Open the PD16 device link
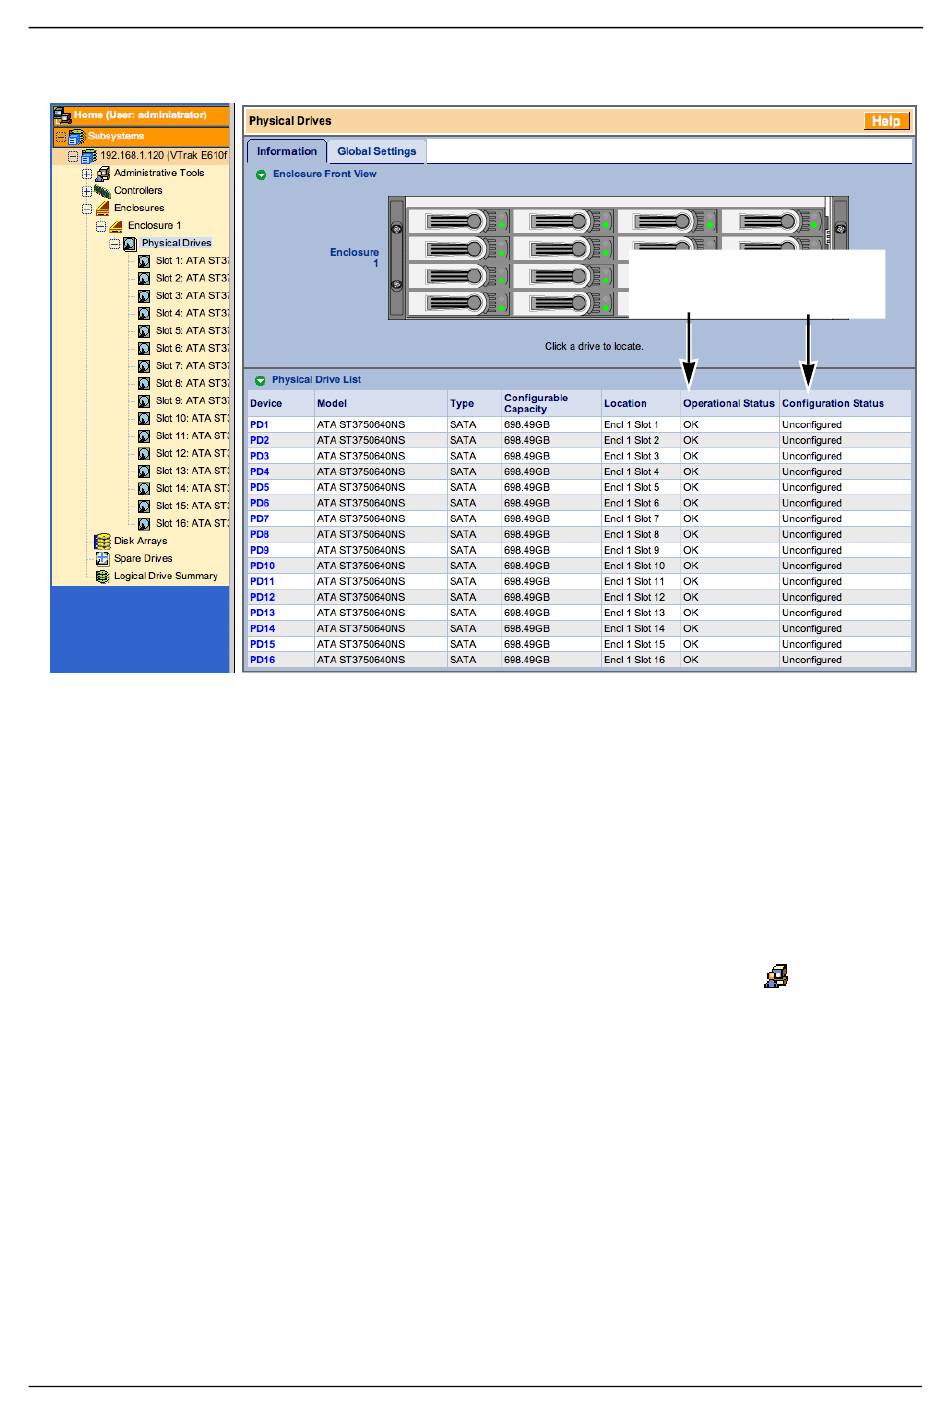This screenshot has width=950, height=1414. pos(262,660)
